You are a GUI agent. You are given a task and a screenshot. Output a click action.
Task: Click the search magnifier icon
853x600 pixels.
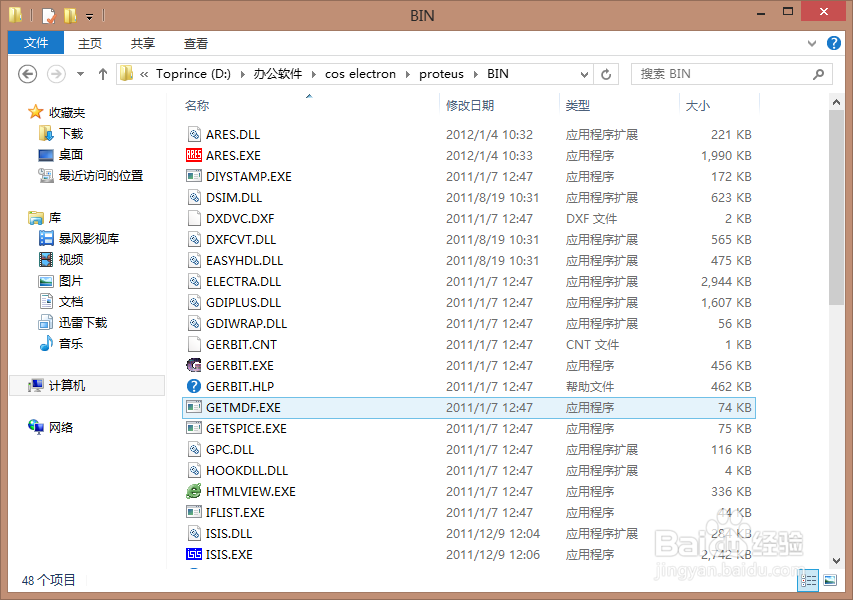tap(818, 74)
